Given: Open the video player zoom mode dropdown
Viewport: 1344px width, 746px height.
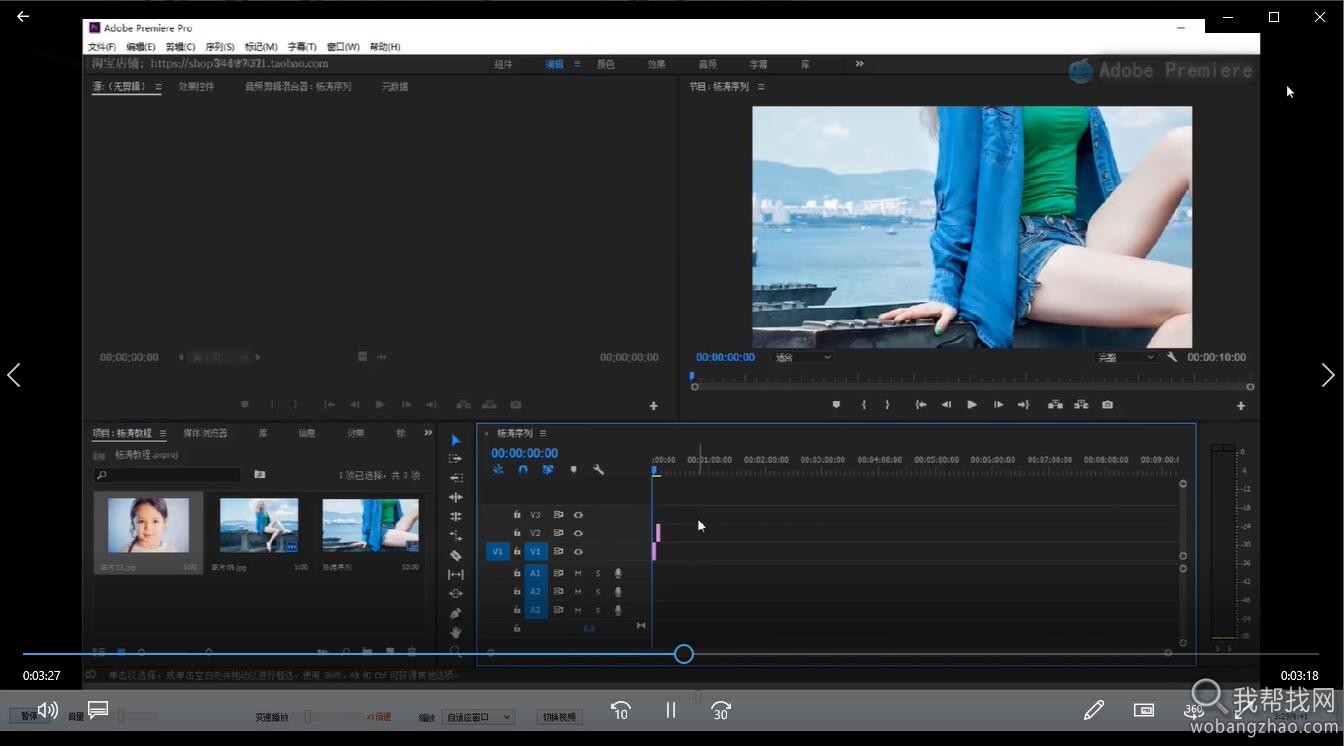Looking at the screenshot, I should (x=478, y=717).
